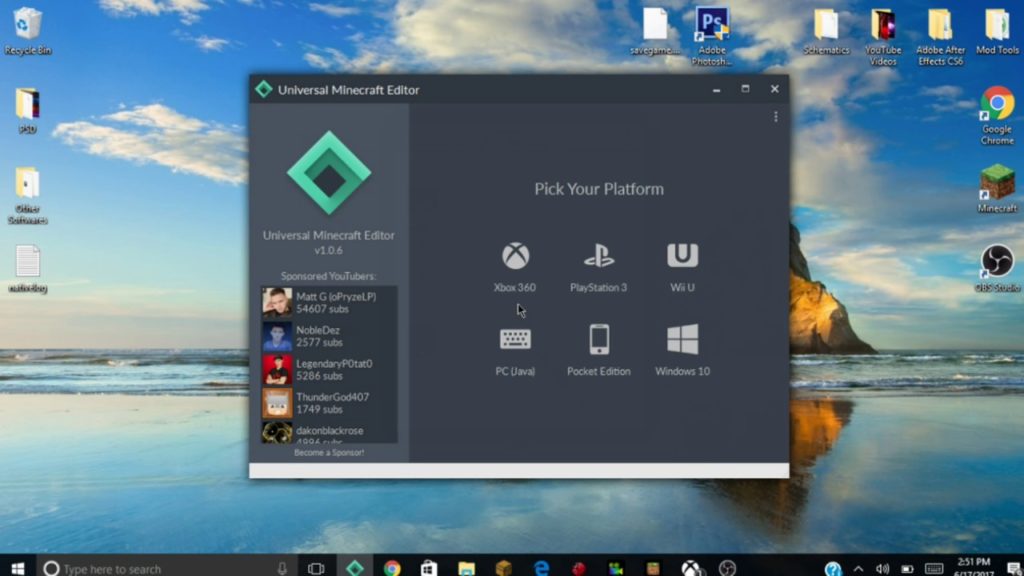
Task: Select the PC (Java) keyboard icon
Action: 515,339
